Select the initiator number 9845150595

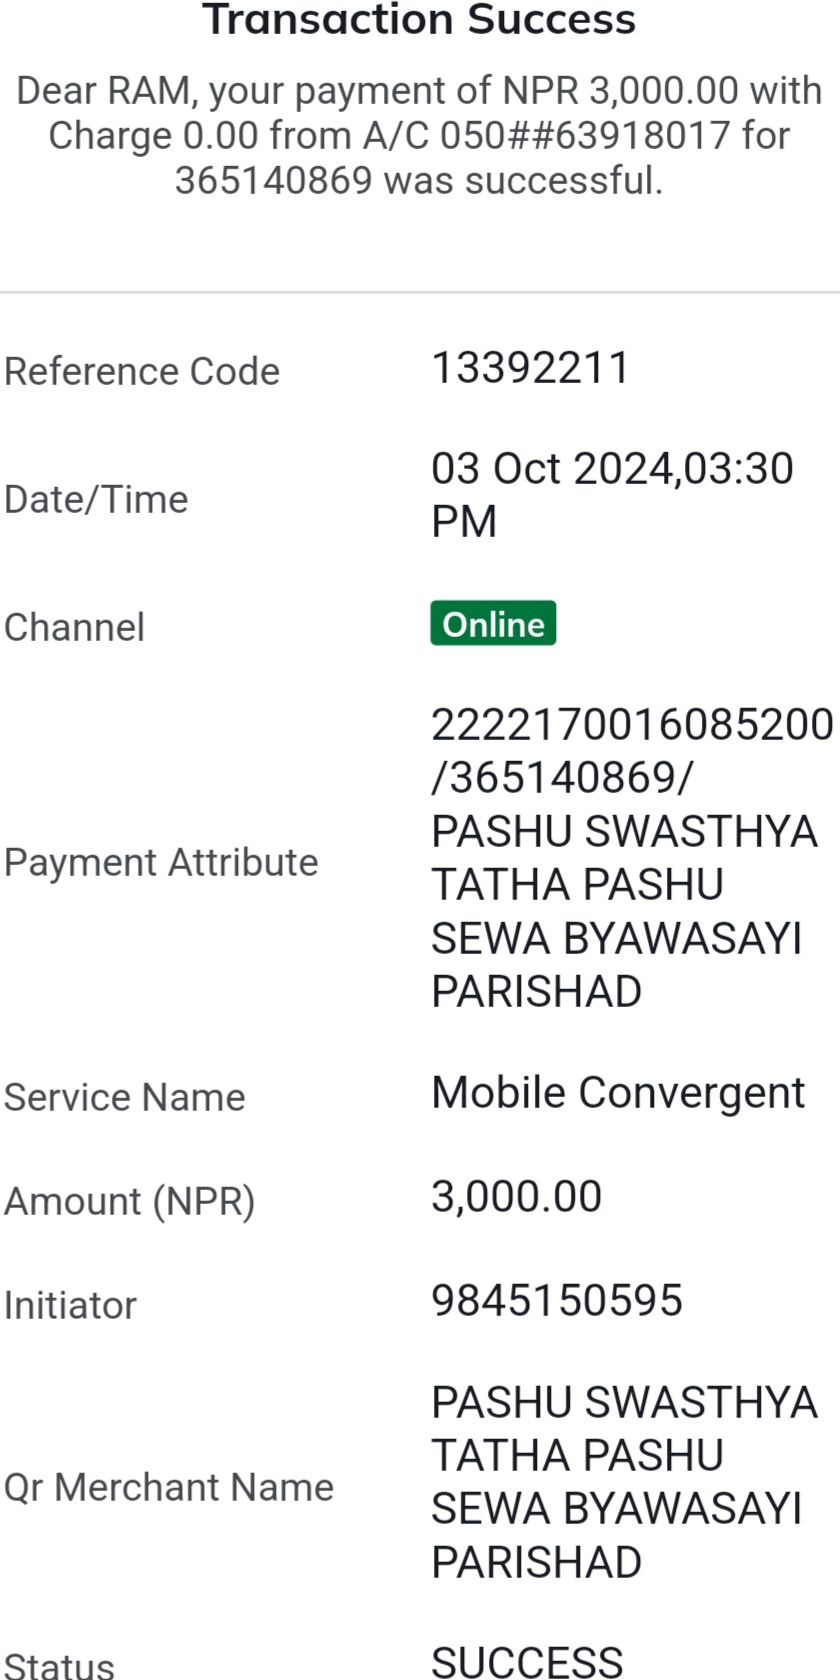coord(557,1300)
